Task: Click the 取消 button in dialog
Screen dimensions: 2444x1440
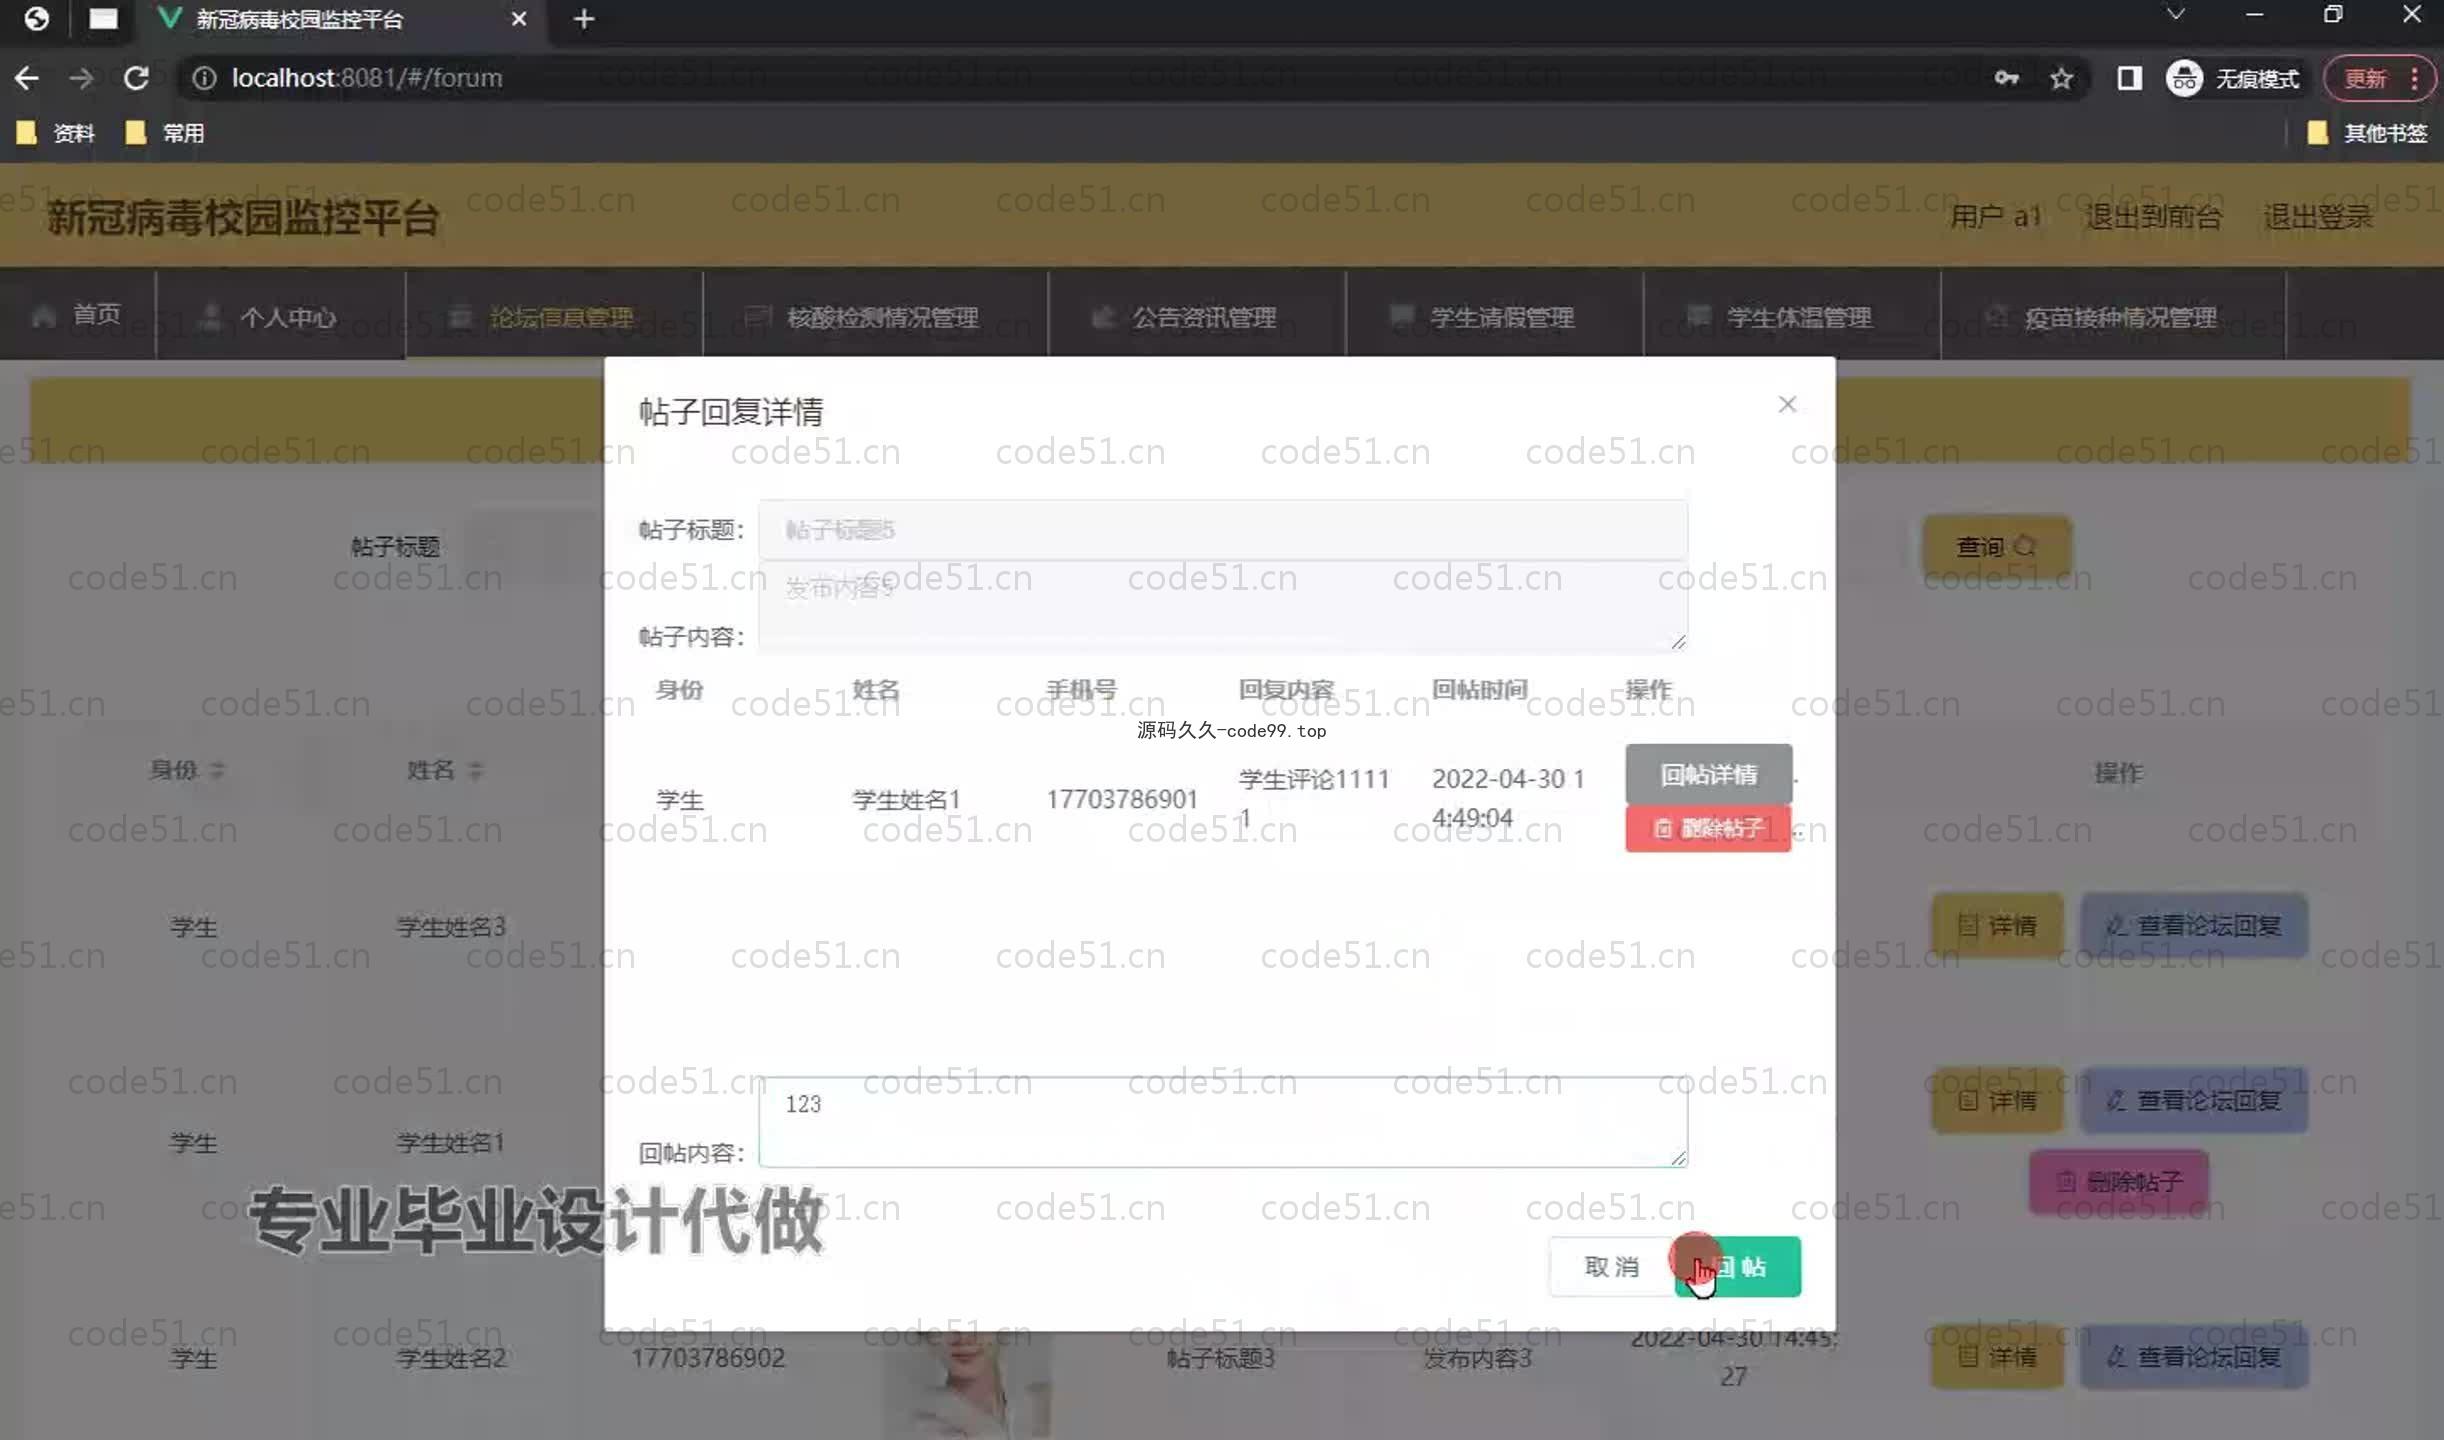Action: point(1611,1267)
